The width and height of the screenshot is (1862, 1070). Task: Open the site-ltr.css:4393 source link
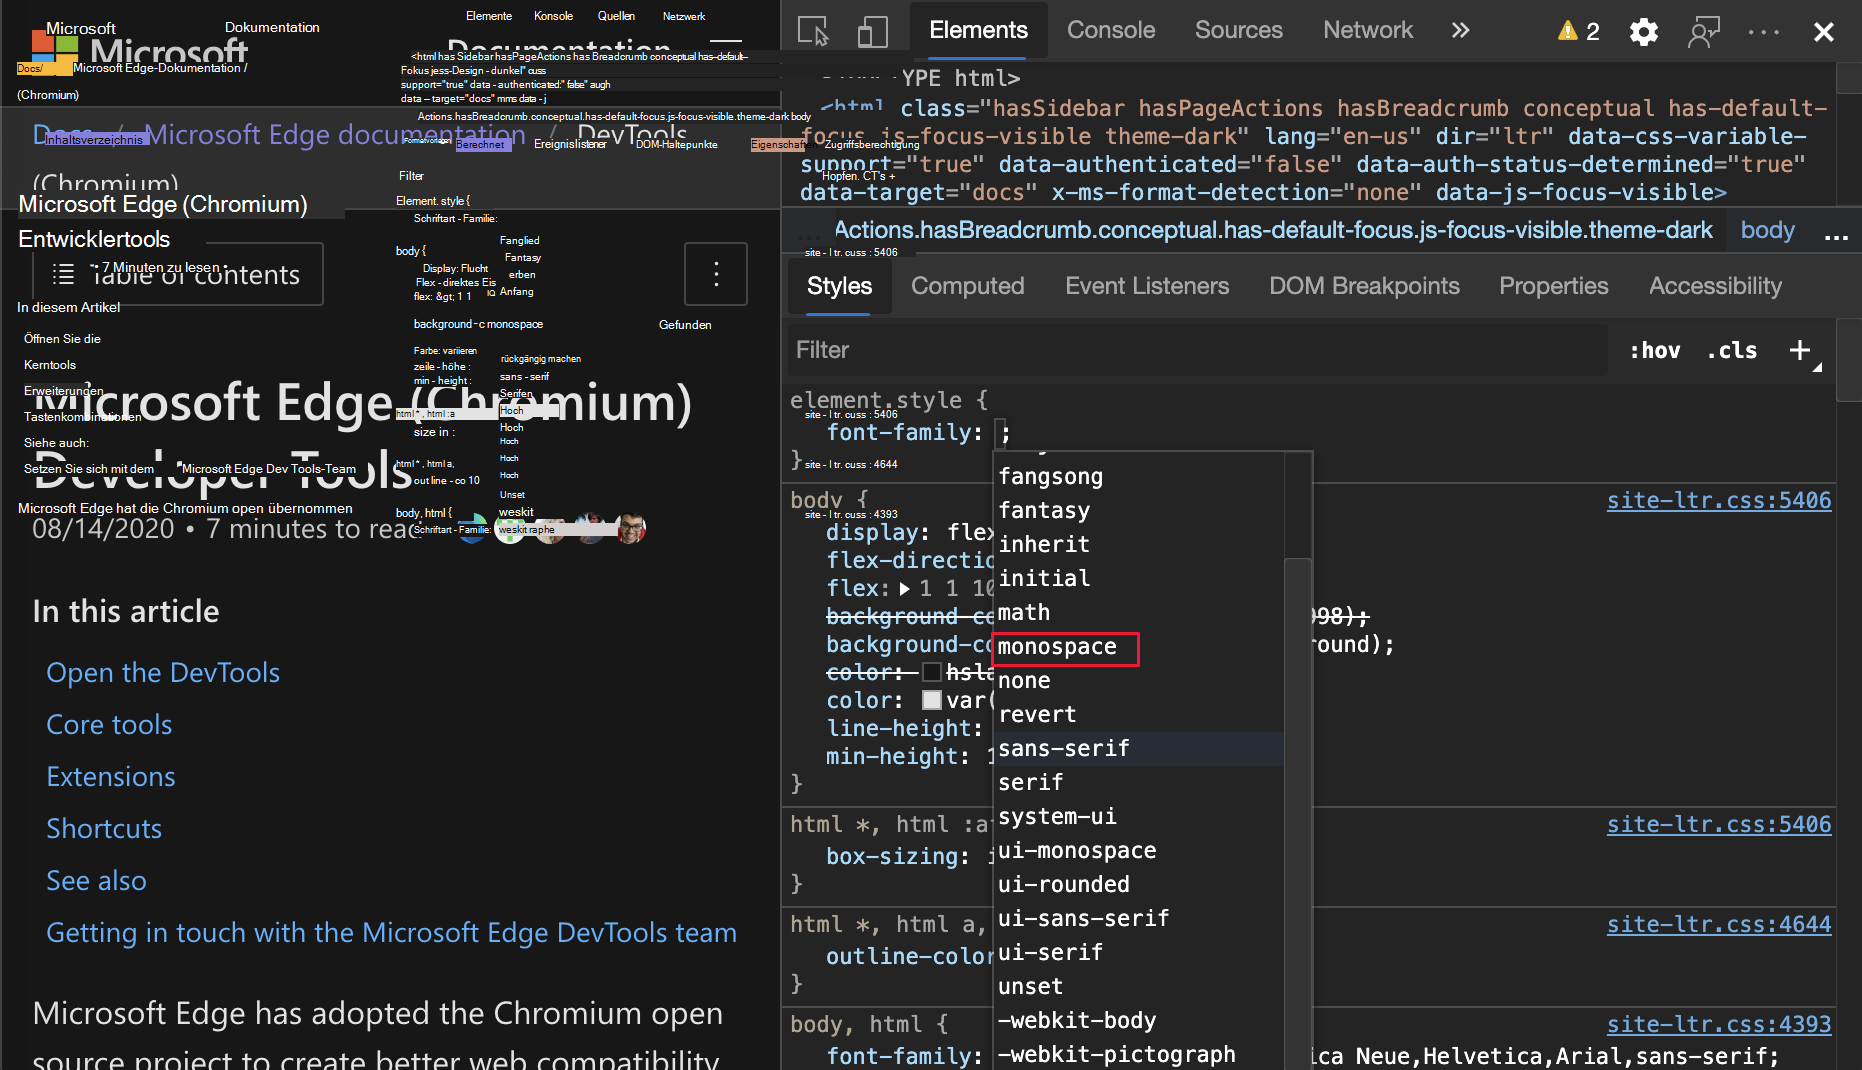pos(1719,1025)
